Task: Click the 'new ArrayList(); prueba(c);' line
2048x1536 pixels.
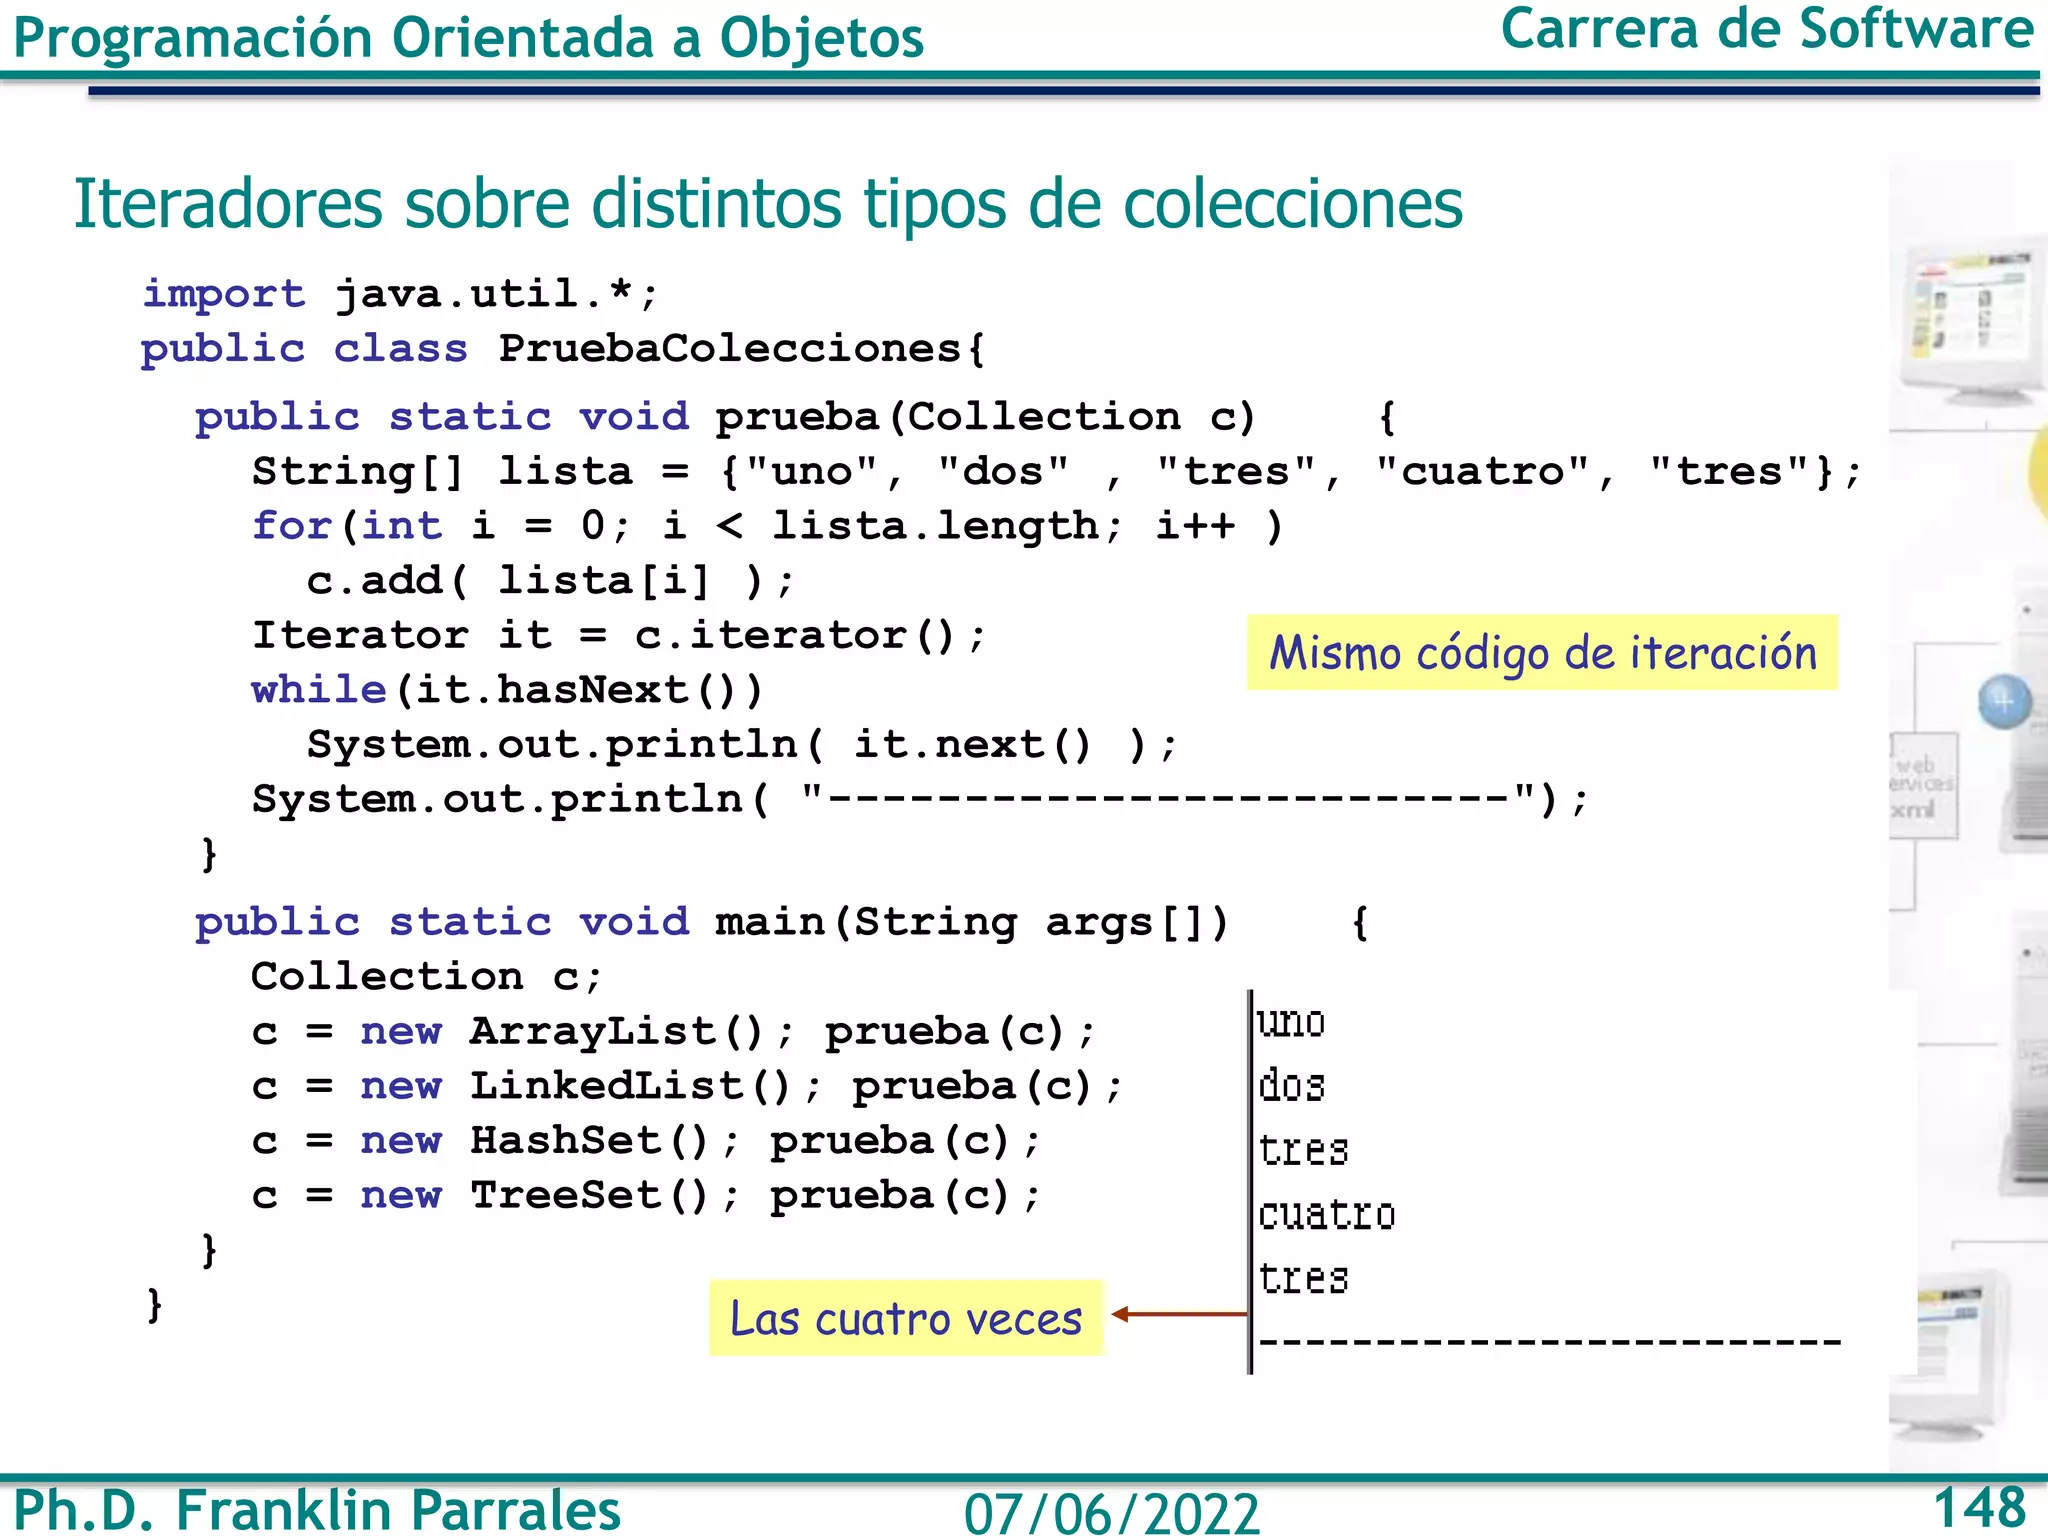Action: click(674, 1032)
